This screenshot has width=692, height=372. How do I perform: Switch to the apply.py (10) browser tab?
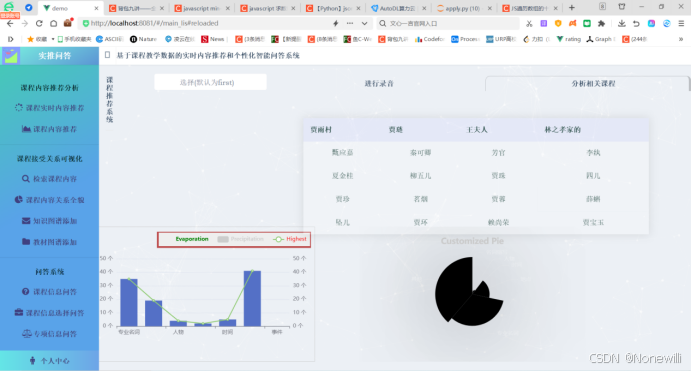464,8
